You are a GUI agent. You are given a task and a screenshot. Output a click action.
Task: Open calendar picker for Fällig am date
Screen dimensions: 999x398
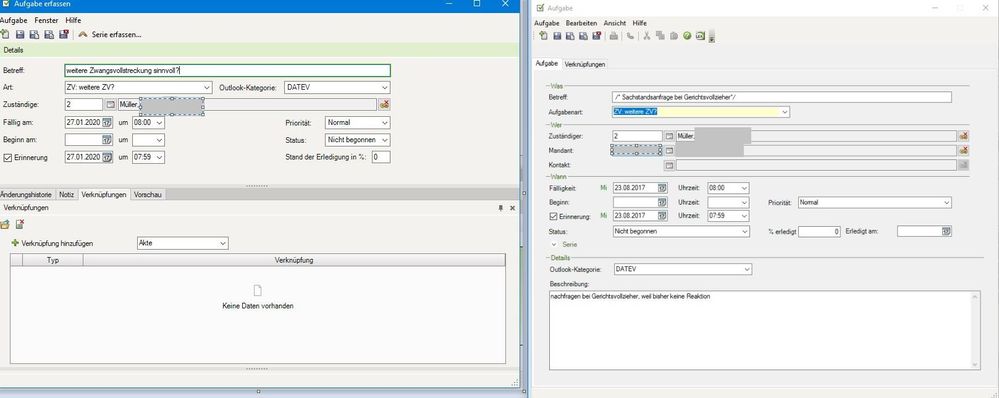(x=107, y=122)
